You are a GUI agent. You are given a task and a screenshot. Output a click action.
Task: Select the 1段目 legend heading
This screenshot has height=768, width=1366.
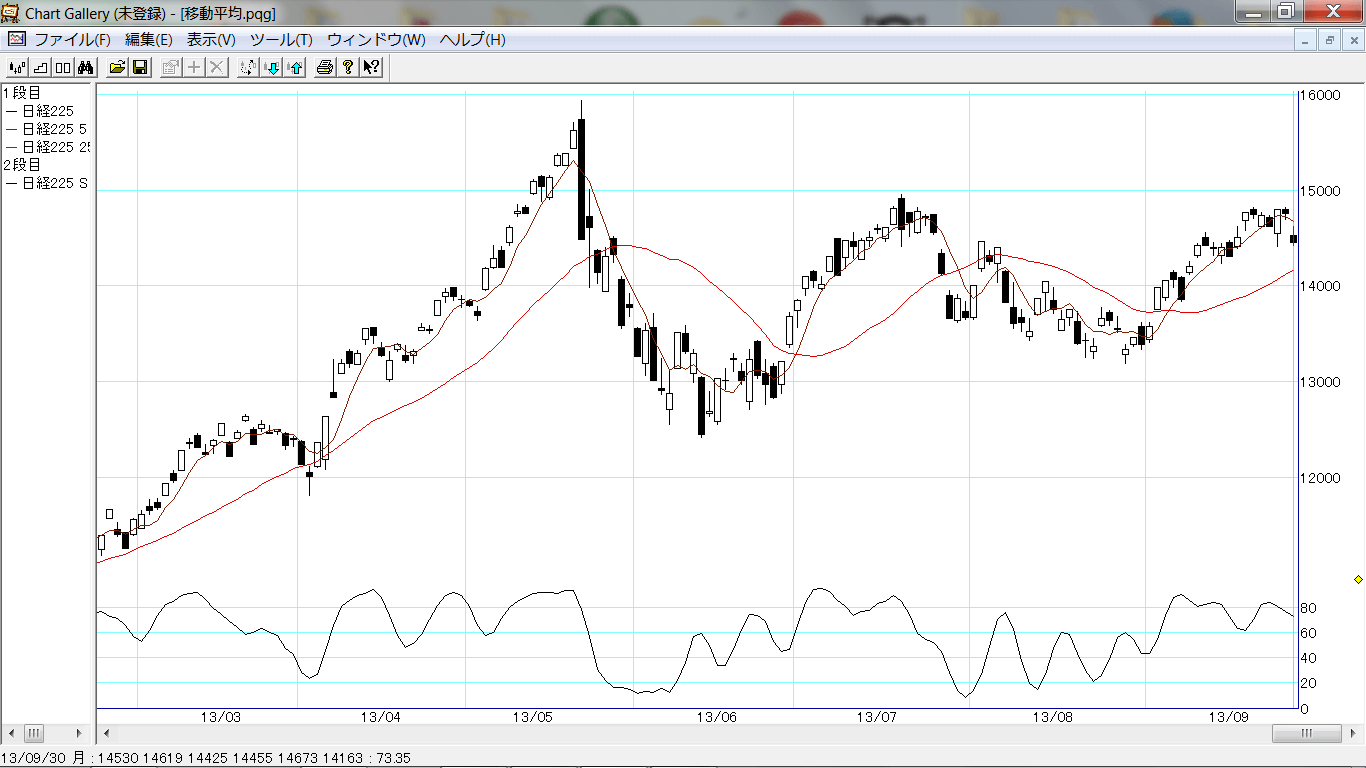pos(22,93)
